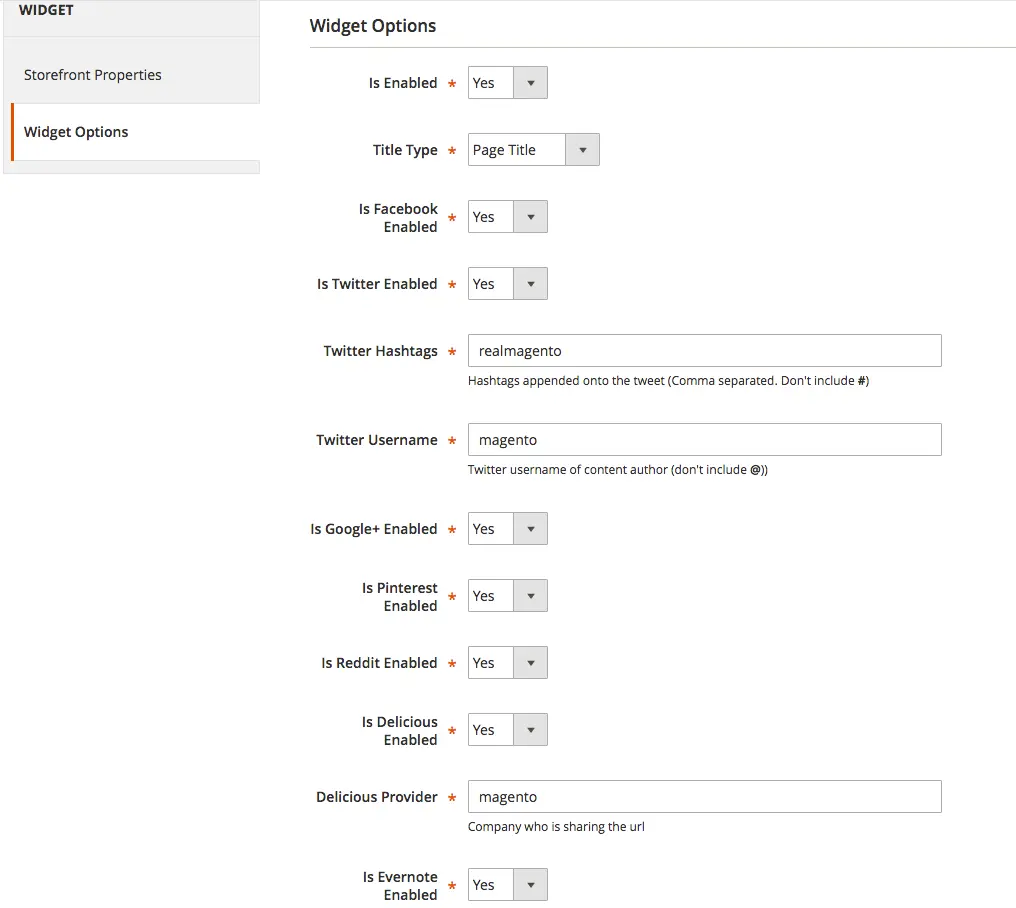
Task: Open the Is Delicious Enabled dropdown
Action: [507, 730]
